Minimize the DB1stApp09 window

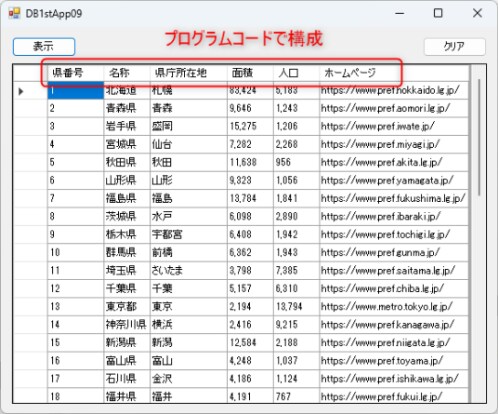400,13
